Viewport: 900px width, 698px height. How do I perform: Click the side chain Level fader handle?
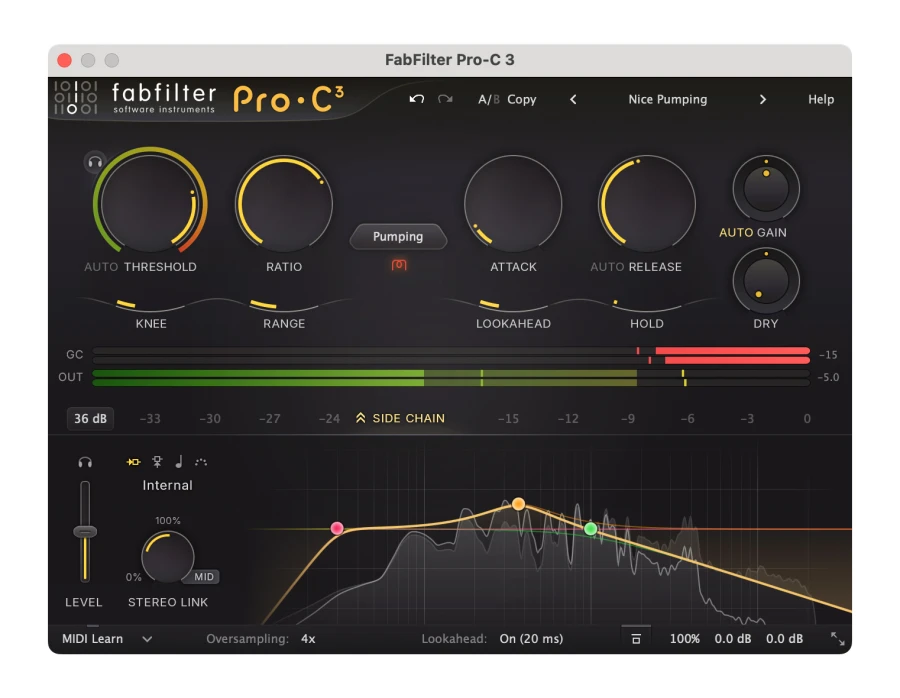click(85, 532)
